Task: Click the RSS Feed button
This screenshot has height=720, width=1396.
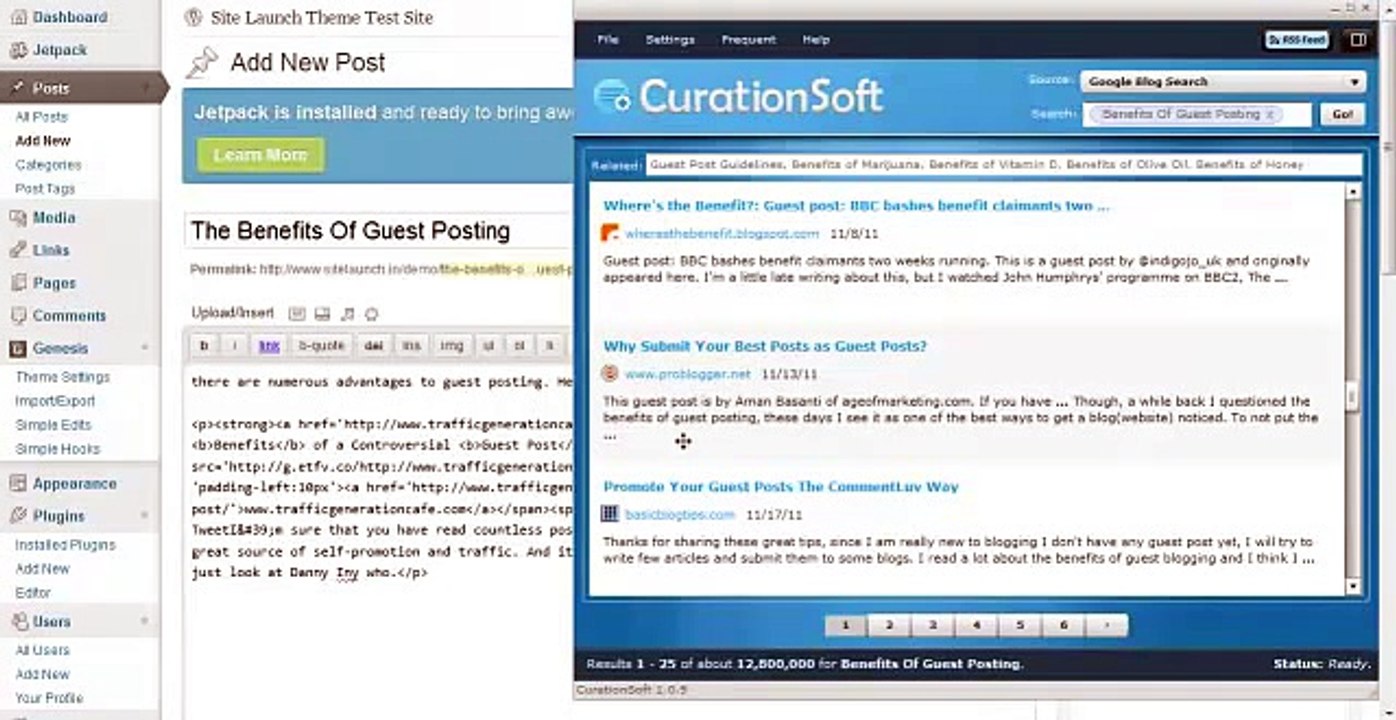Action: 1297,40
